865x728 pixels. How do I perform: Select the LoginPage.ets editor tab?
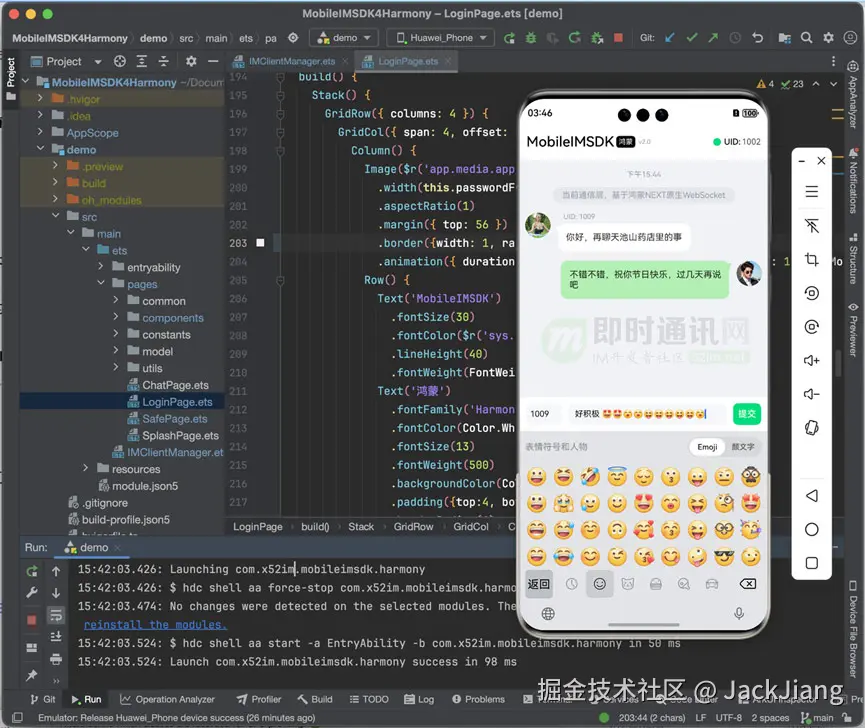(x=406, y=61)
